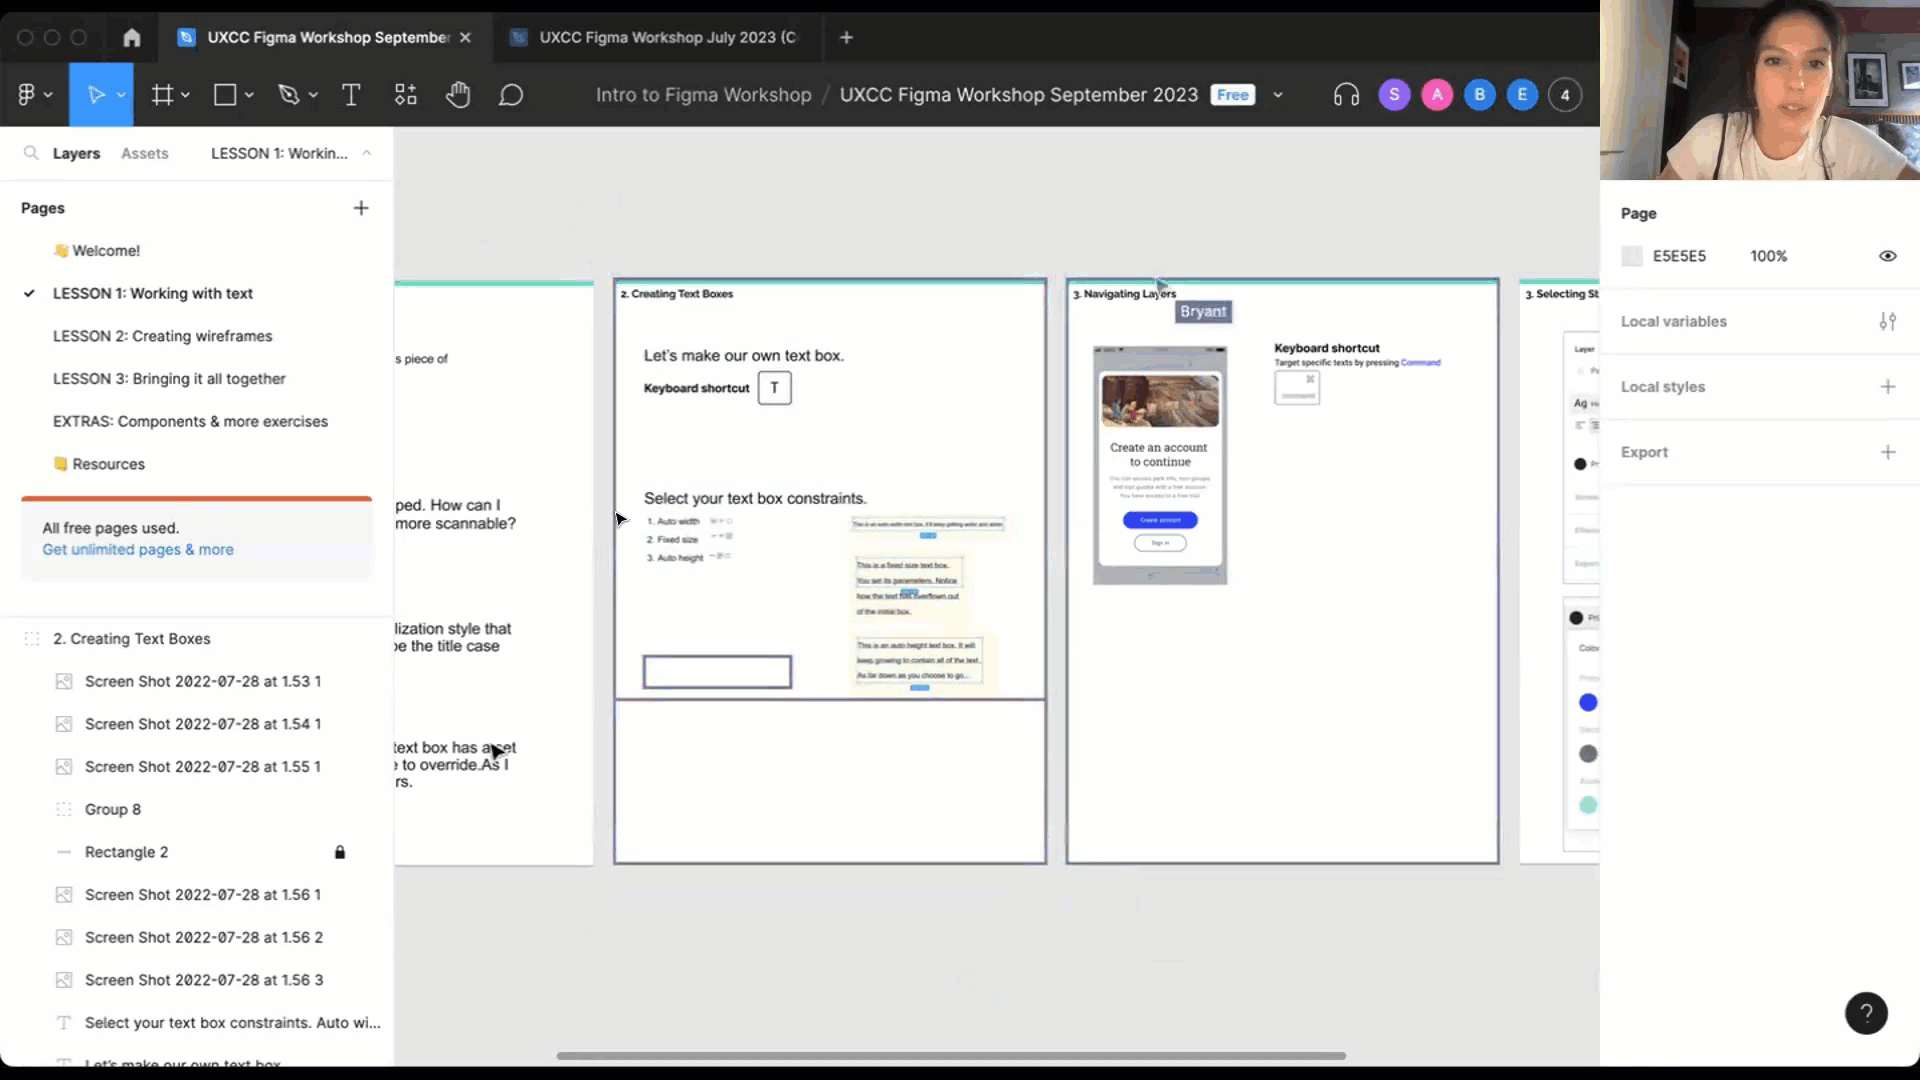Open Move tools dropdown arrow
The height and width of the screenshot is (1080, 1920).
(x=121, y=95)
